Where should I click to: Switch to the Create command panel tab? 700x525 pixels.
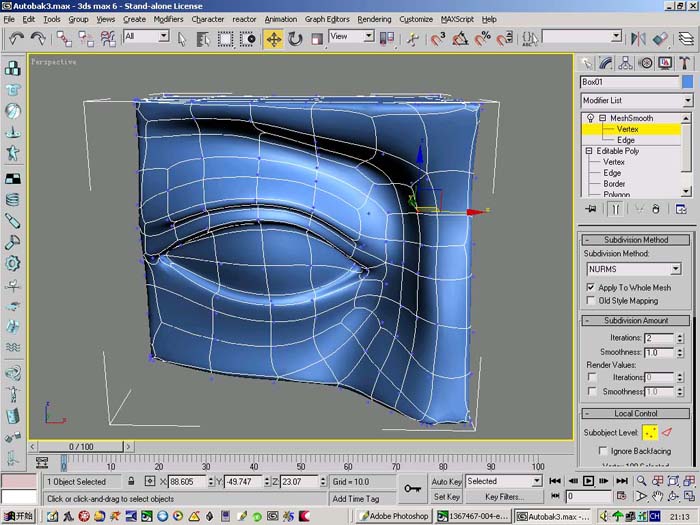pyautogui.click(x=587, y=63)
